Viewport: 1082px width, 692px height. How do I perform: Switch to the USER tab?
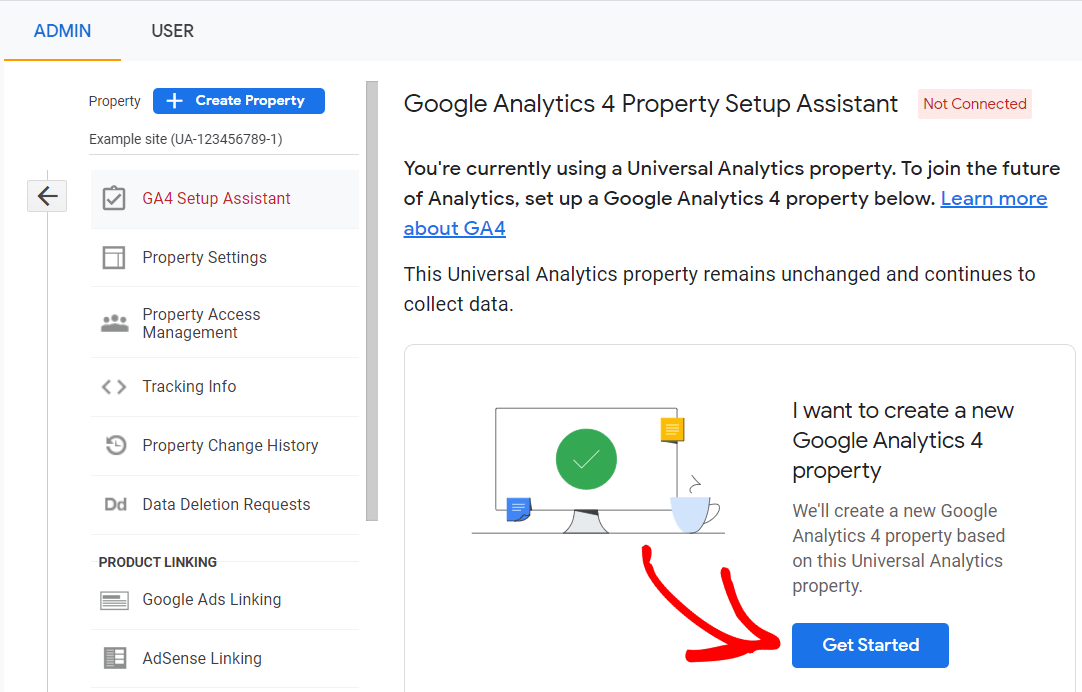coord(172,31)
